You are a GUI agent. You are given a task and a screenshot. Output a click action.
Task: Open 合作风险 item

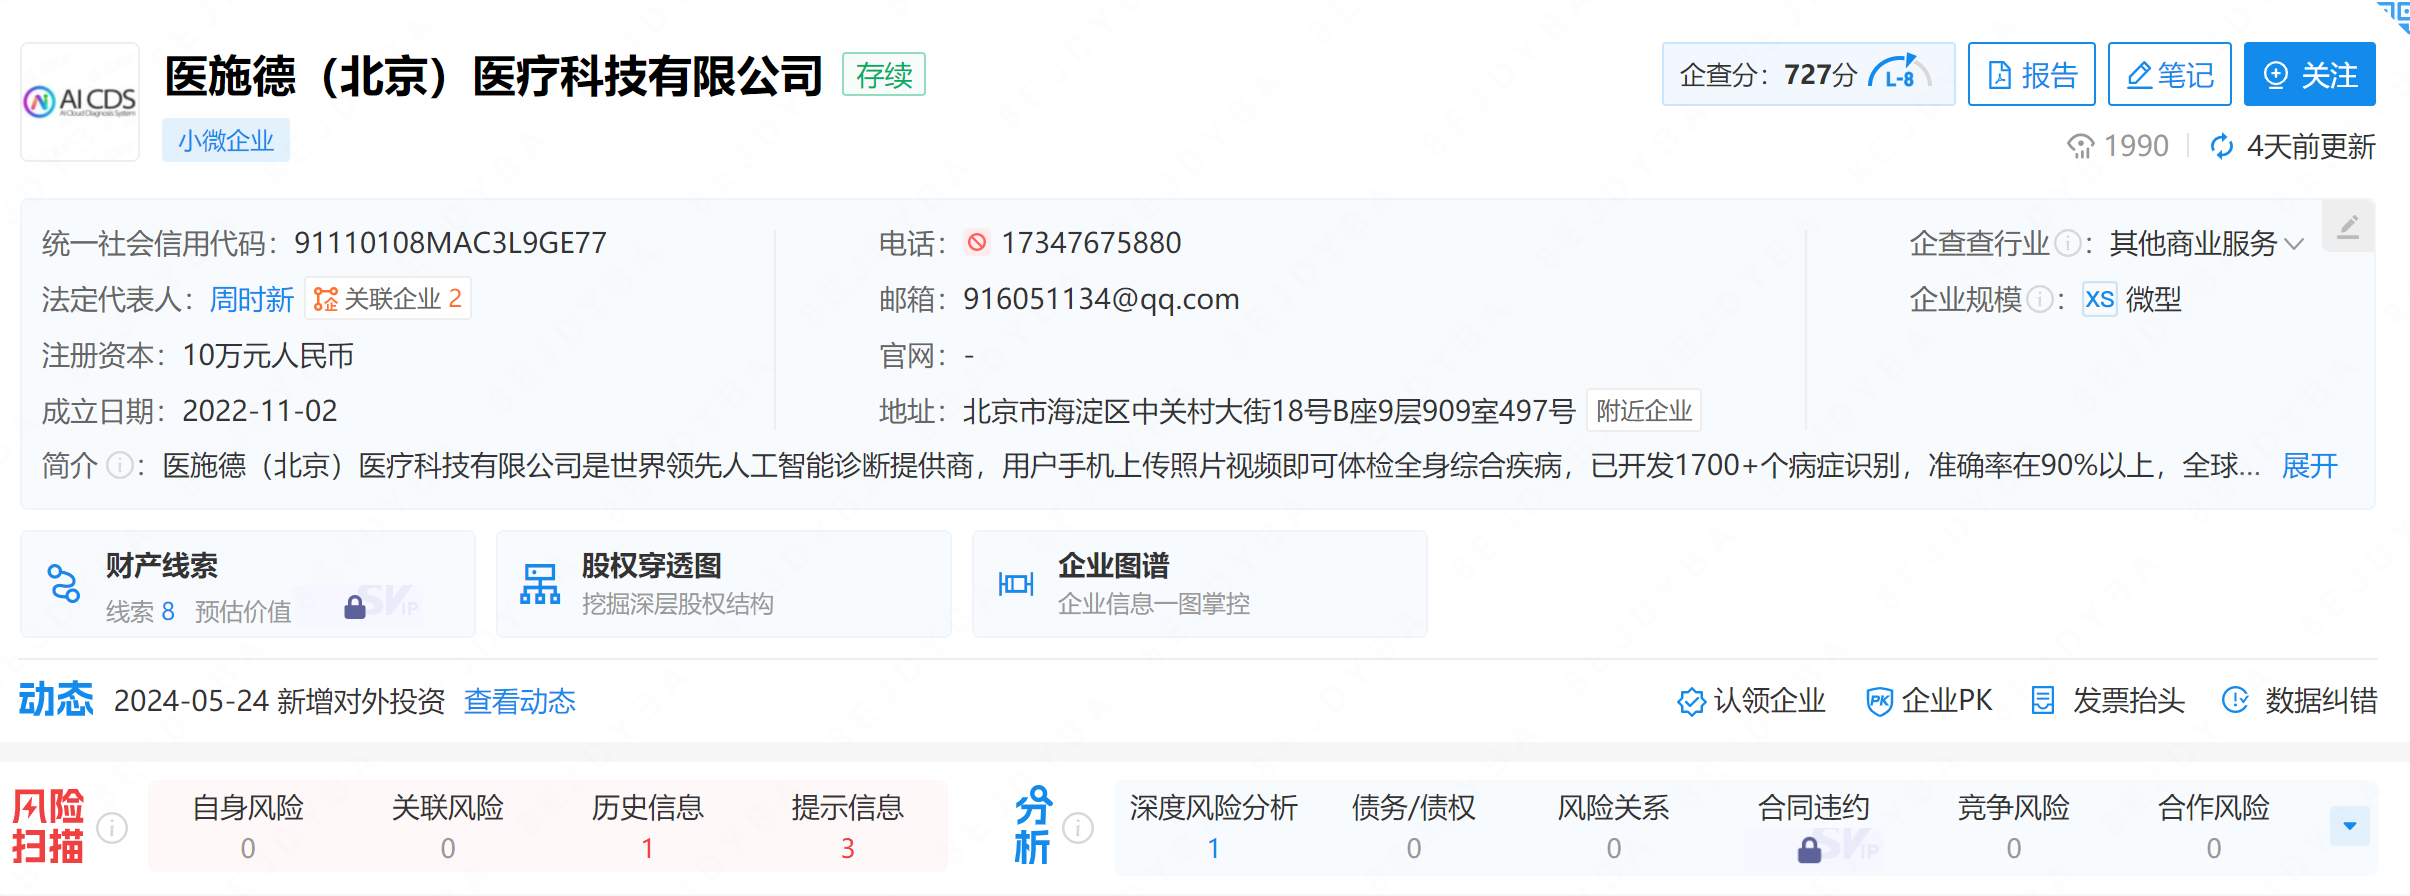2214,827
